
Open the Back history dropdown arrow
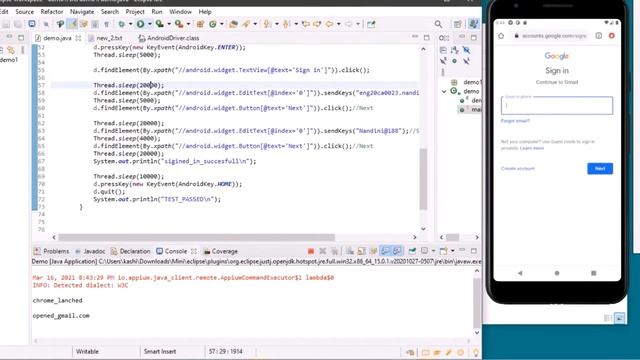tap(338, 24)
